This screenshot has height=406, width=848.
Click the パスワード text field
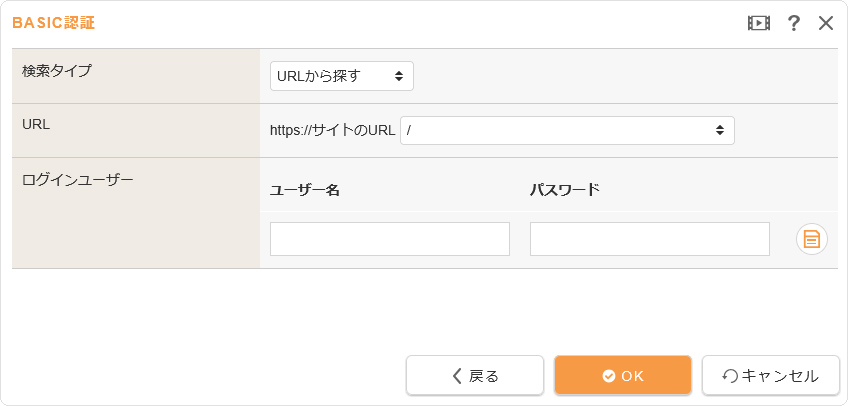click(649, 239)
